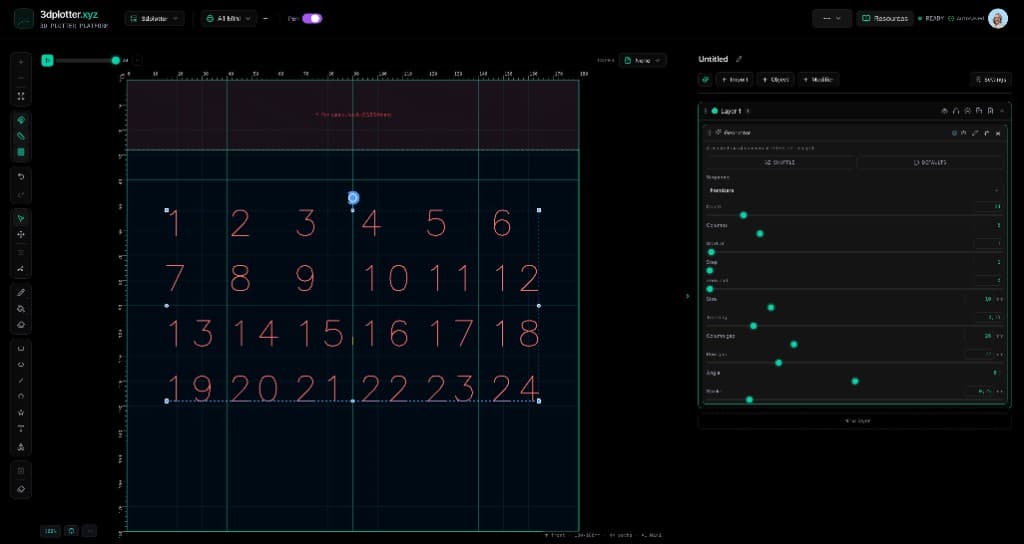Click the Layer 1 drag handle dots
1024x544 pixels.
706,111
